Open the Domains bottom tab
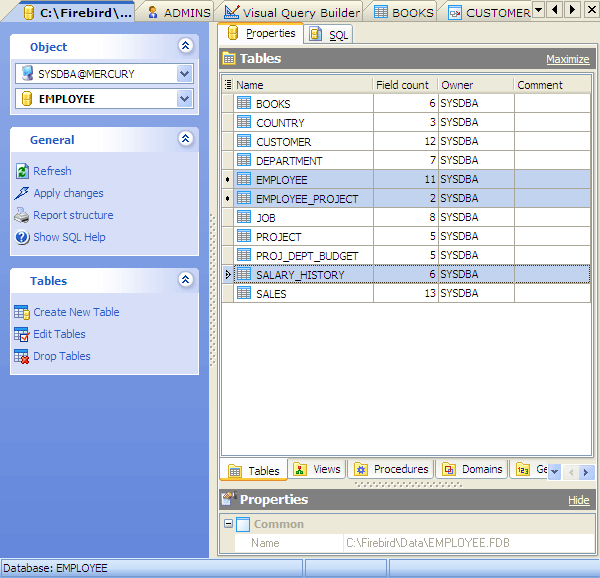Image resolution: width=600 pixels, height=578 pixels. 472,469
